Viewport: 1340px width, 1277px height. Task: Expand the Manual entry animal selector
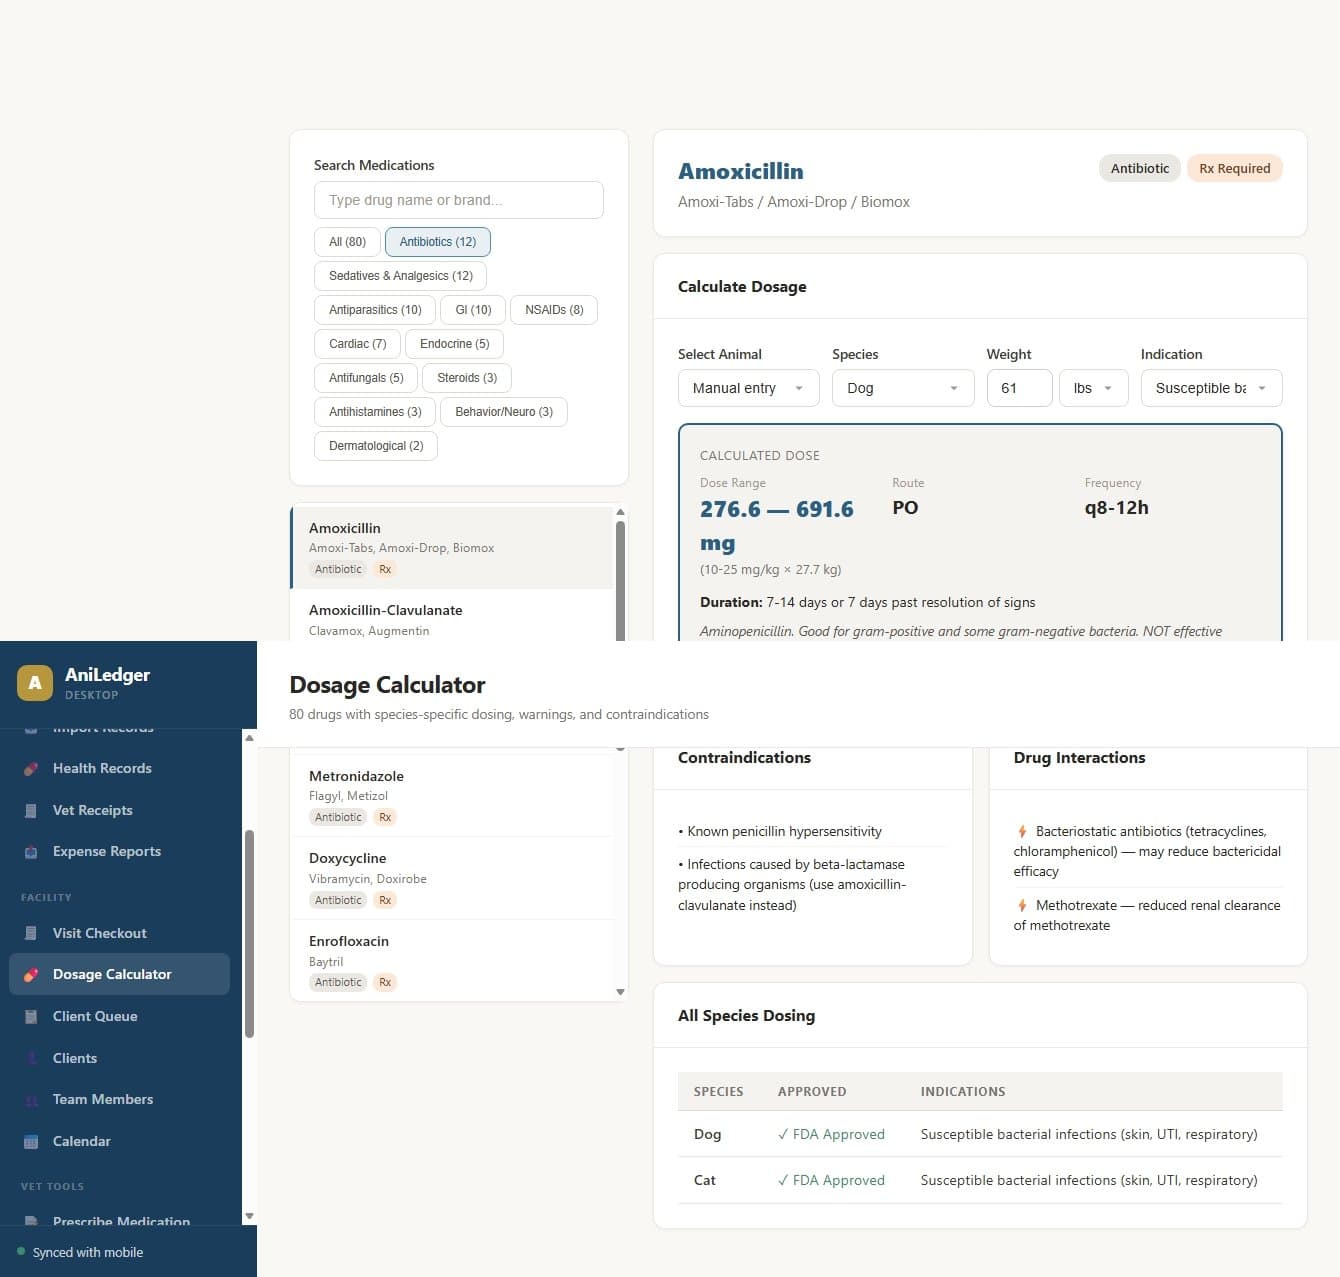point(747,388)
